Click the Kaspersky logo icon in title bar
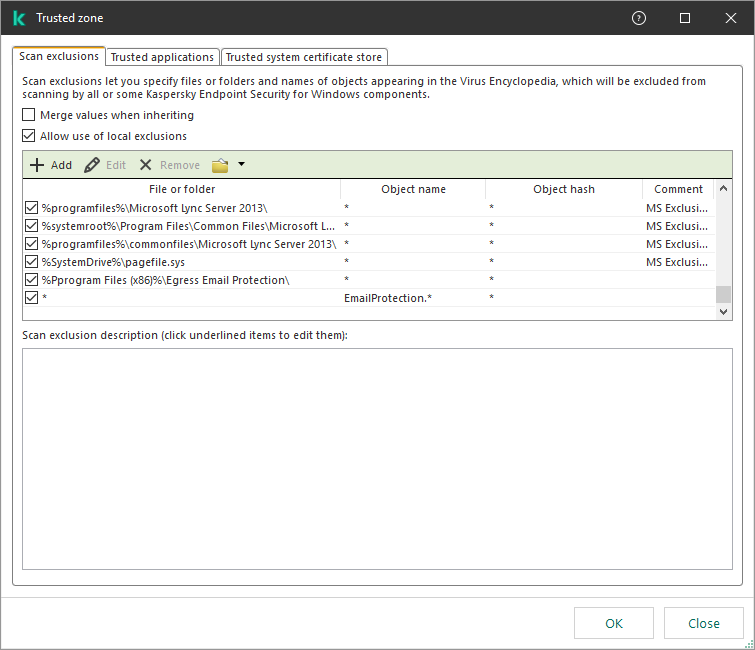755x650 pixels. [x=19, y=18]
